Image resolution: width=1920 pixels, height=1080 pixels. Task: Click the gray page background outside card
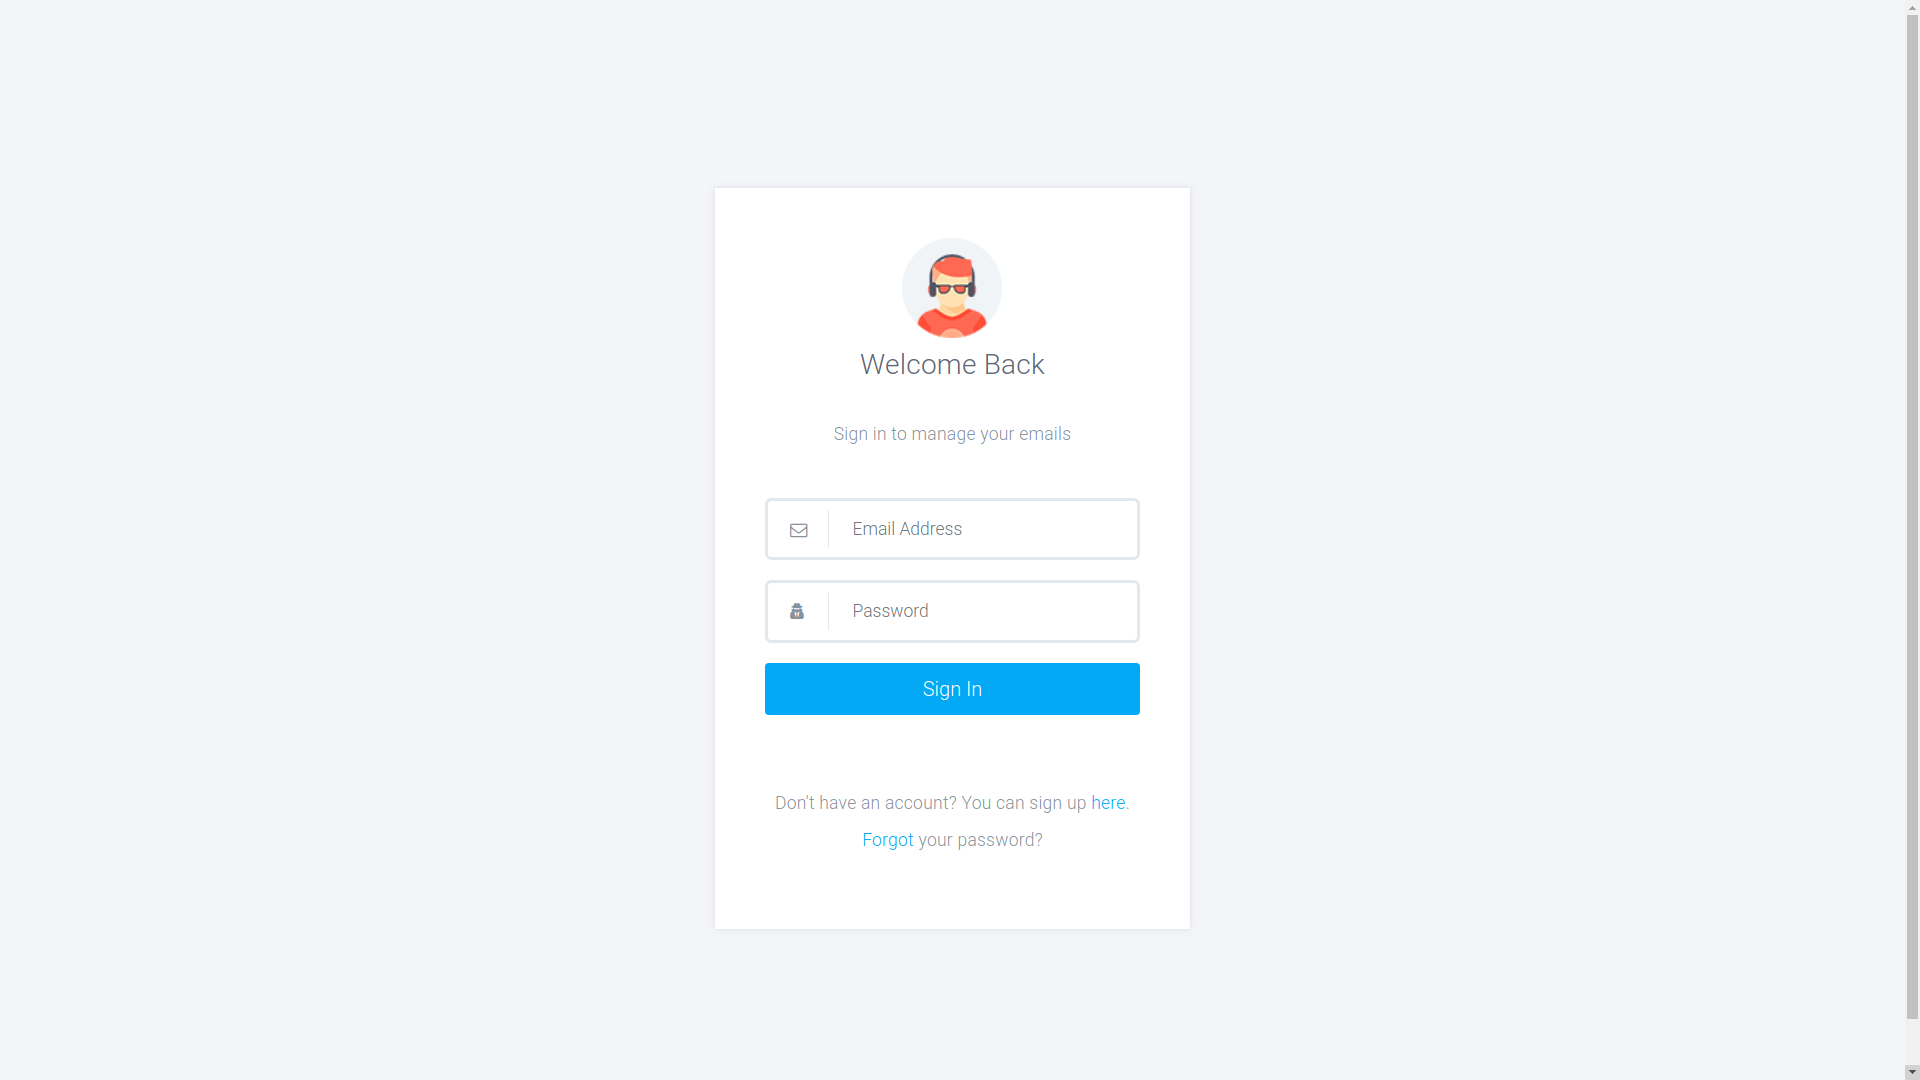pyautogui.click(x=350, y=540)
